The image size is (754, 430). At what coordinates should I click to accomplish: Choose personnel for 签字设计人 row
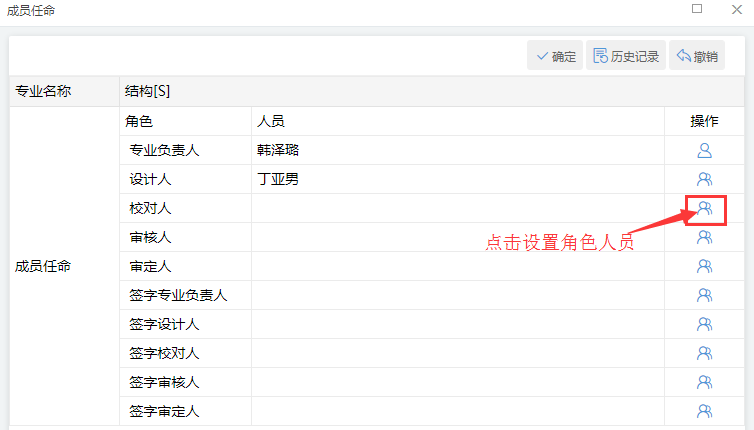point(704,324)
